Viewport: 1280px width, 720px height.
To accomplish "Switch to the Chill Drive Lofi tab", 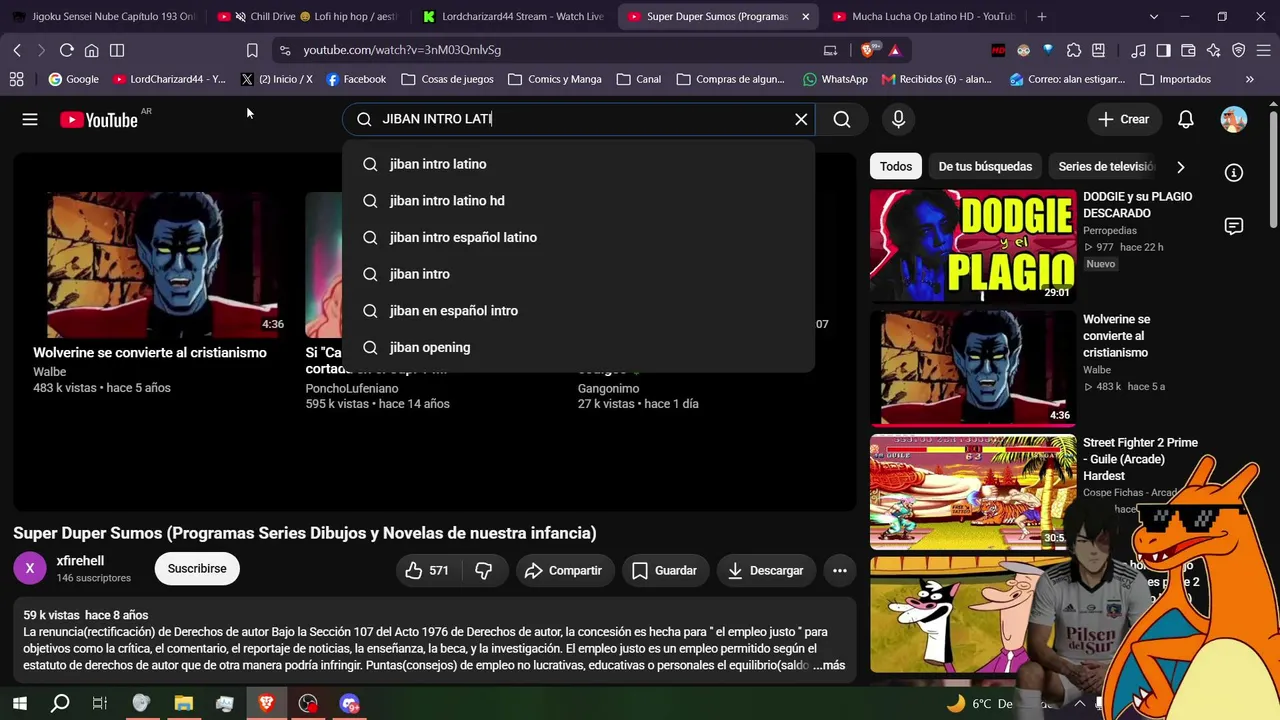I will [310, 16].
